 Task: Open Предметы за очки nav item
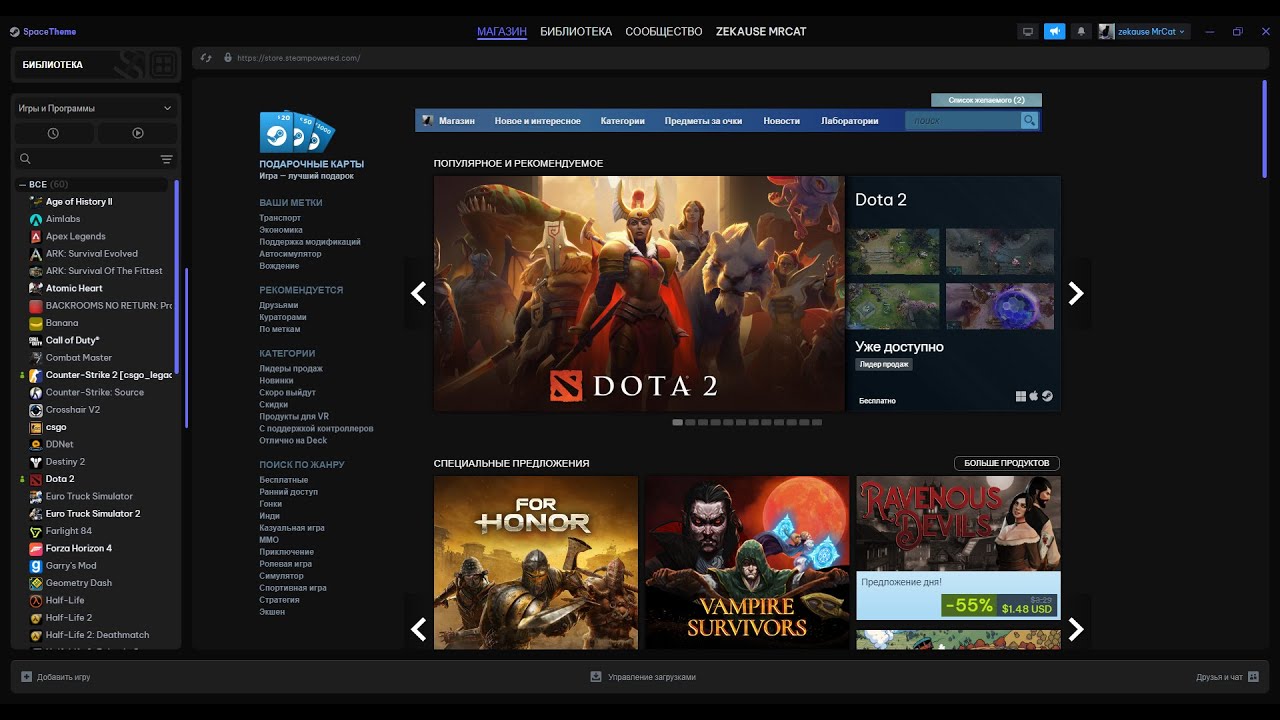703,121
